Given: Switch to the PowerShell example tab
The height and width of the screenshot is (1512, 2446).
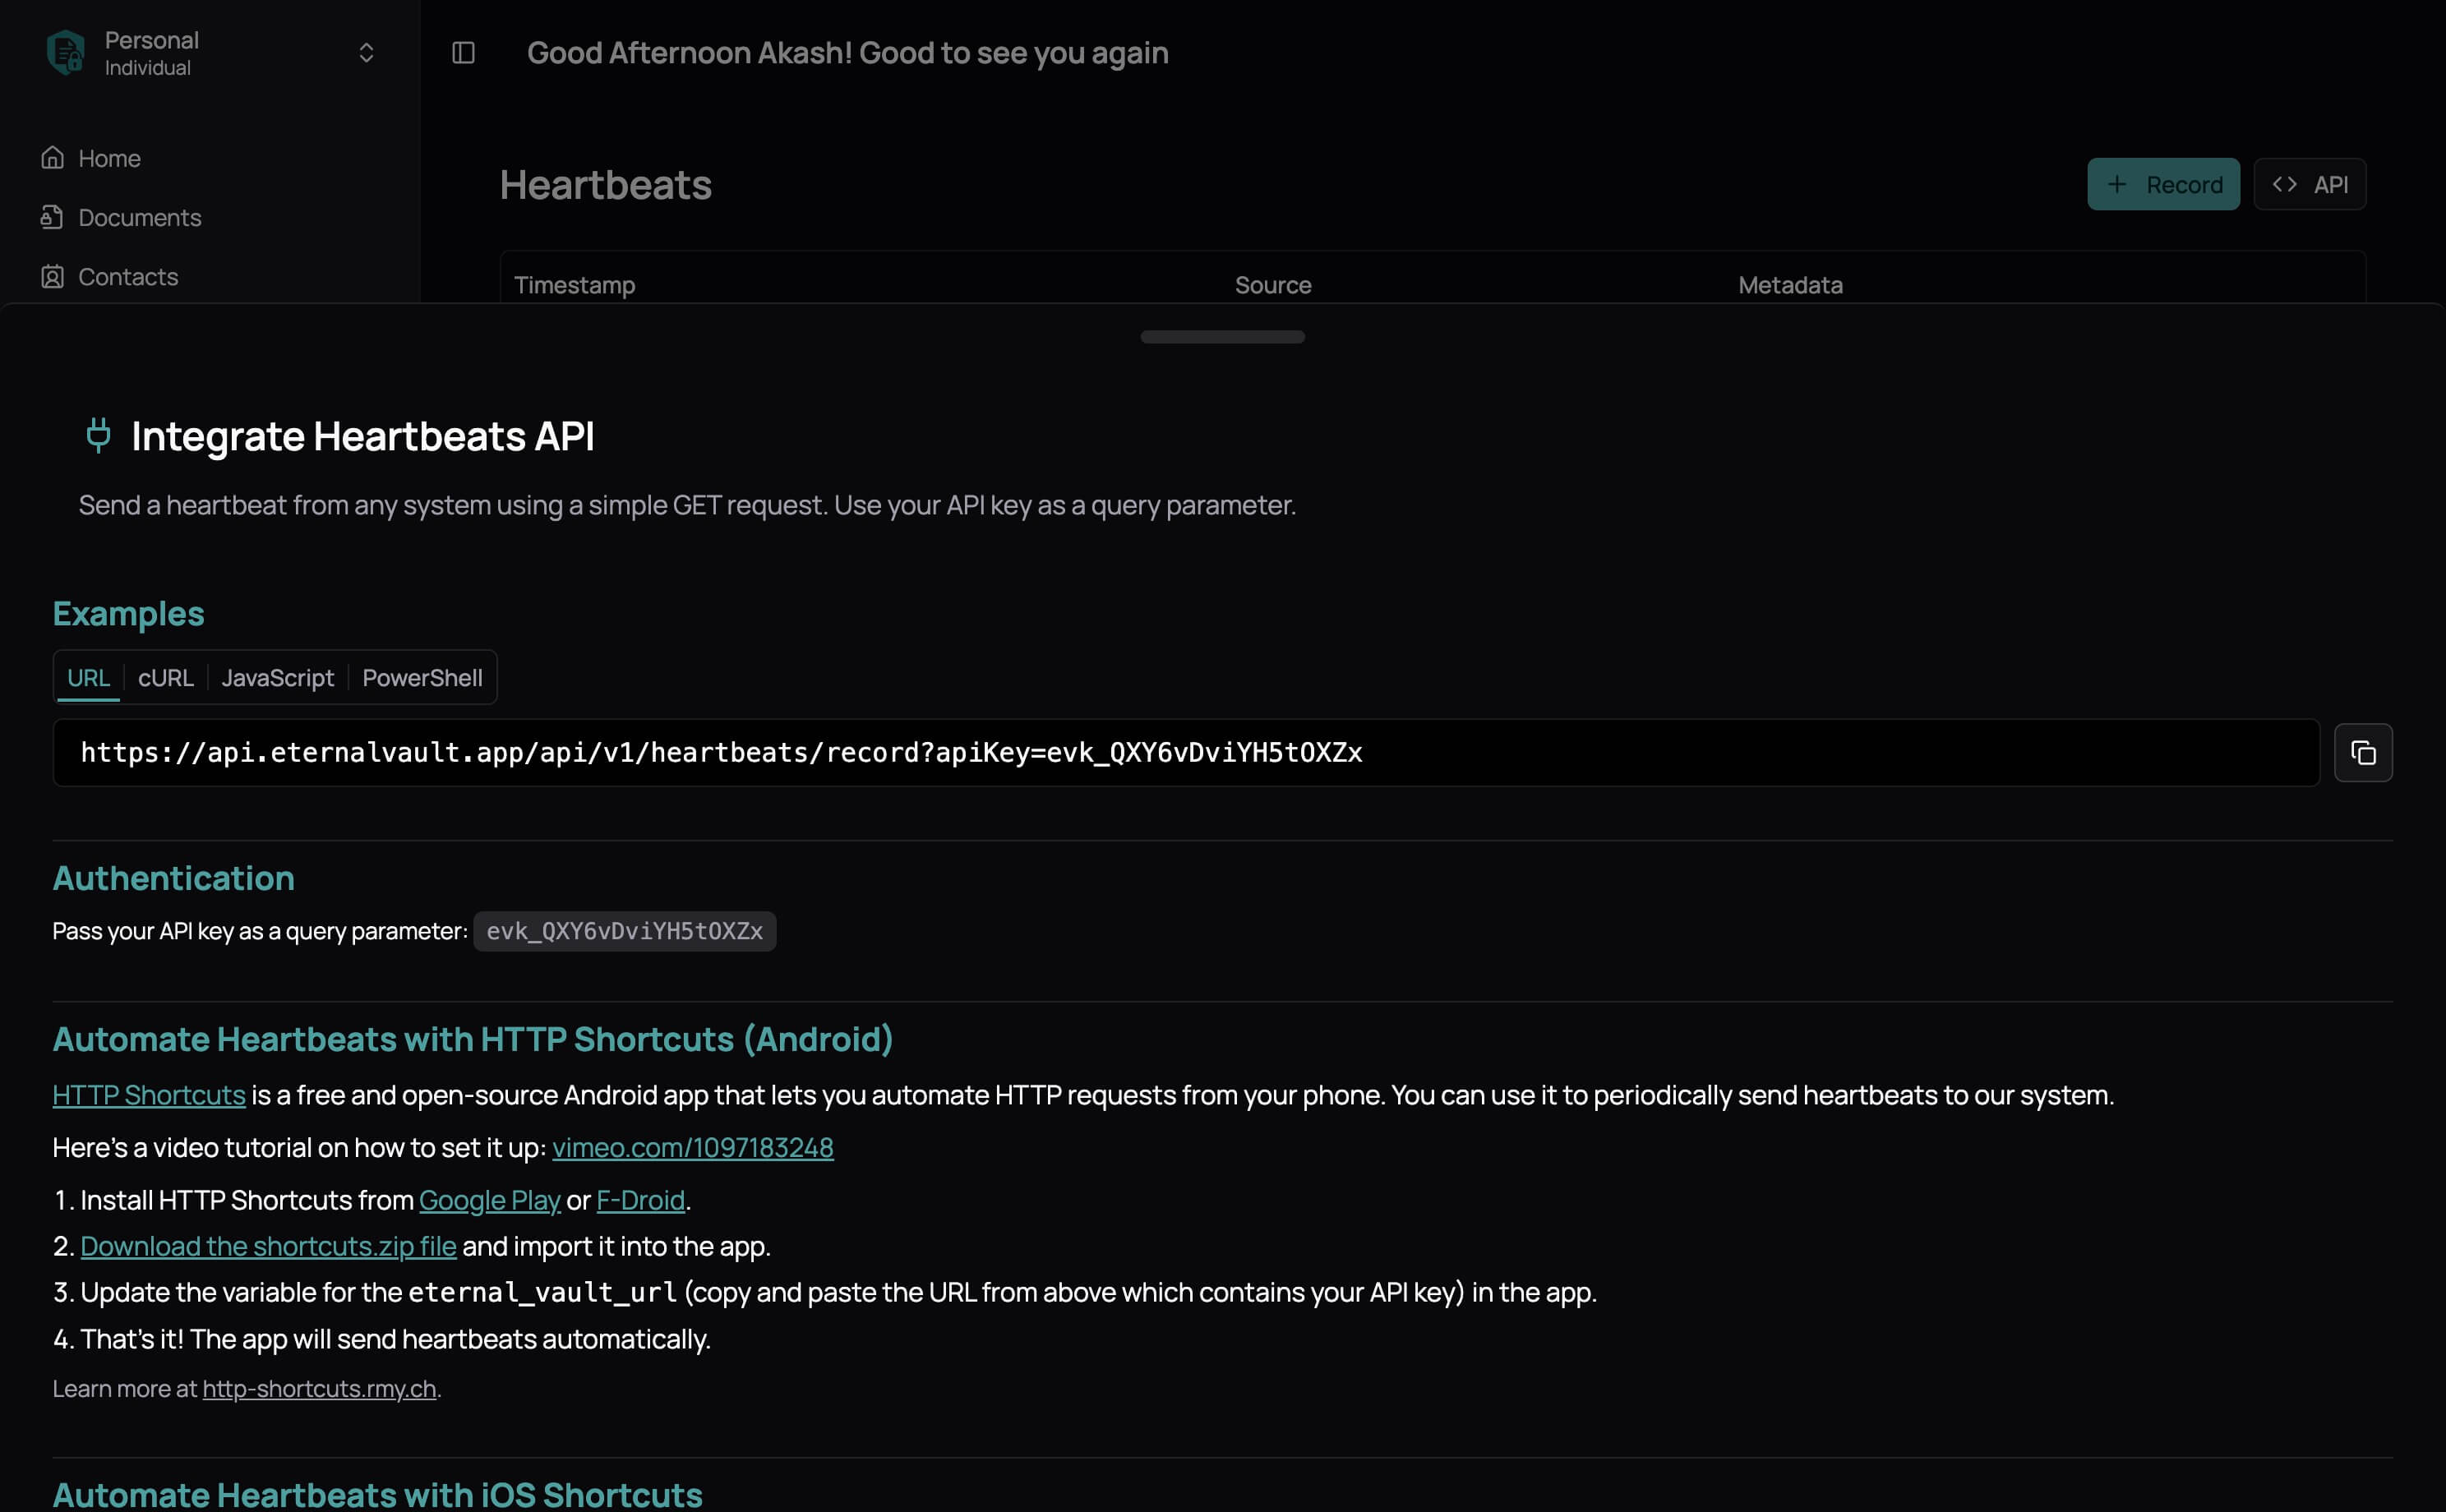Looking at the screenshot, I should 422,678.
